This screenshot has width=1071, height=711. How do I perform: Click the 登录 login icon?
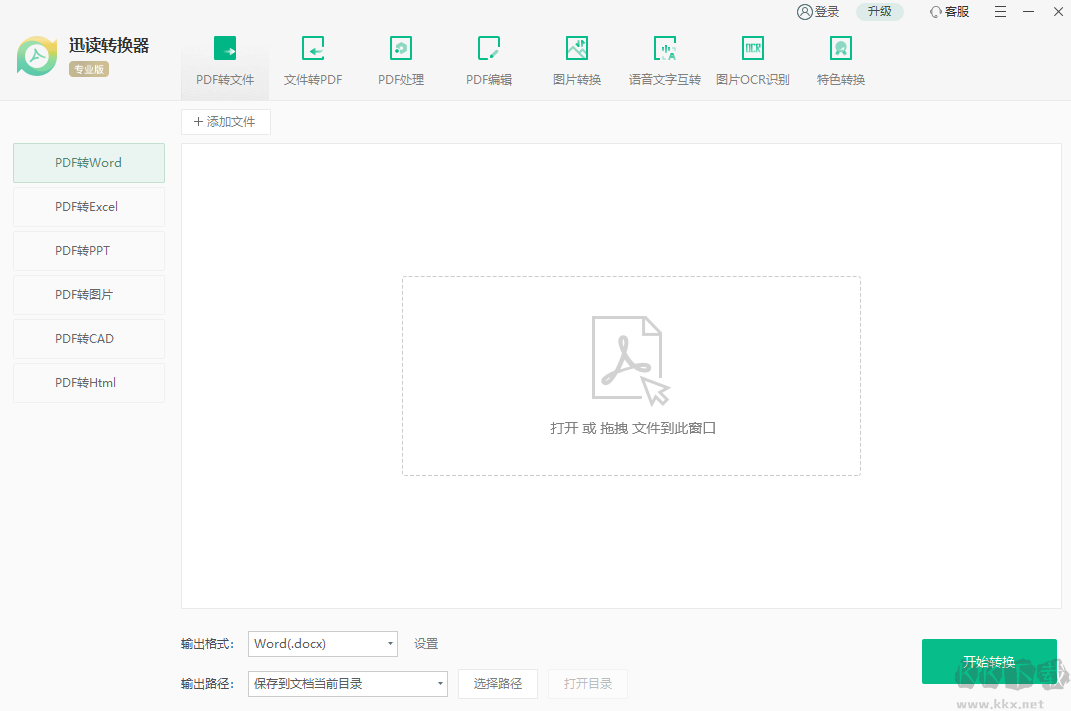[818, 12]
